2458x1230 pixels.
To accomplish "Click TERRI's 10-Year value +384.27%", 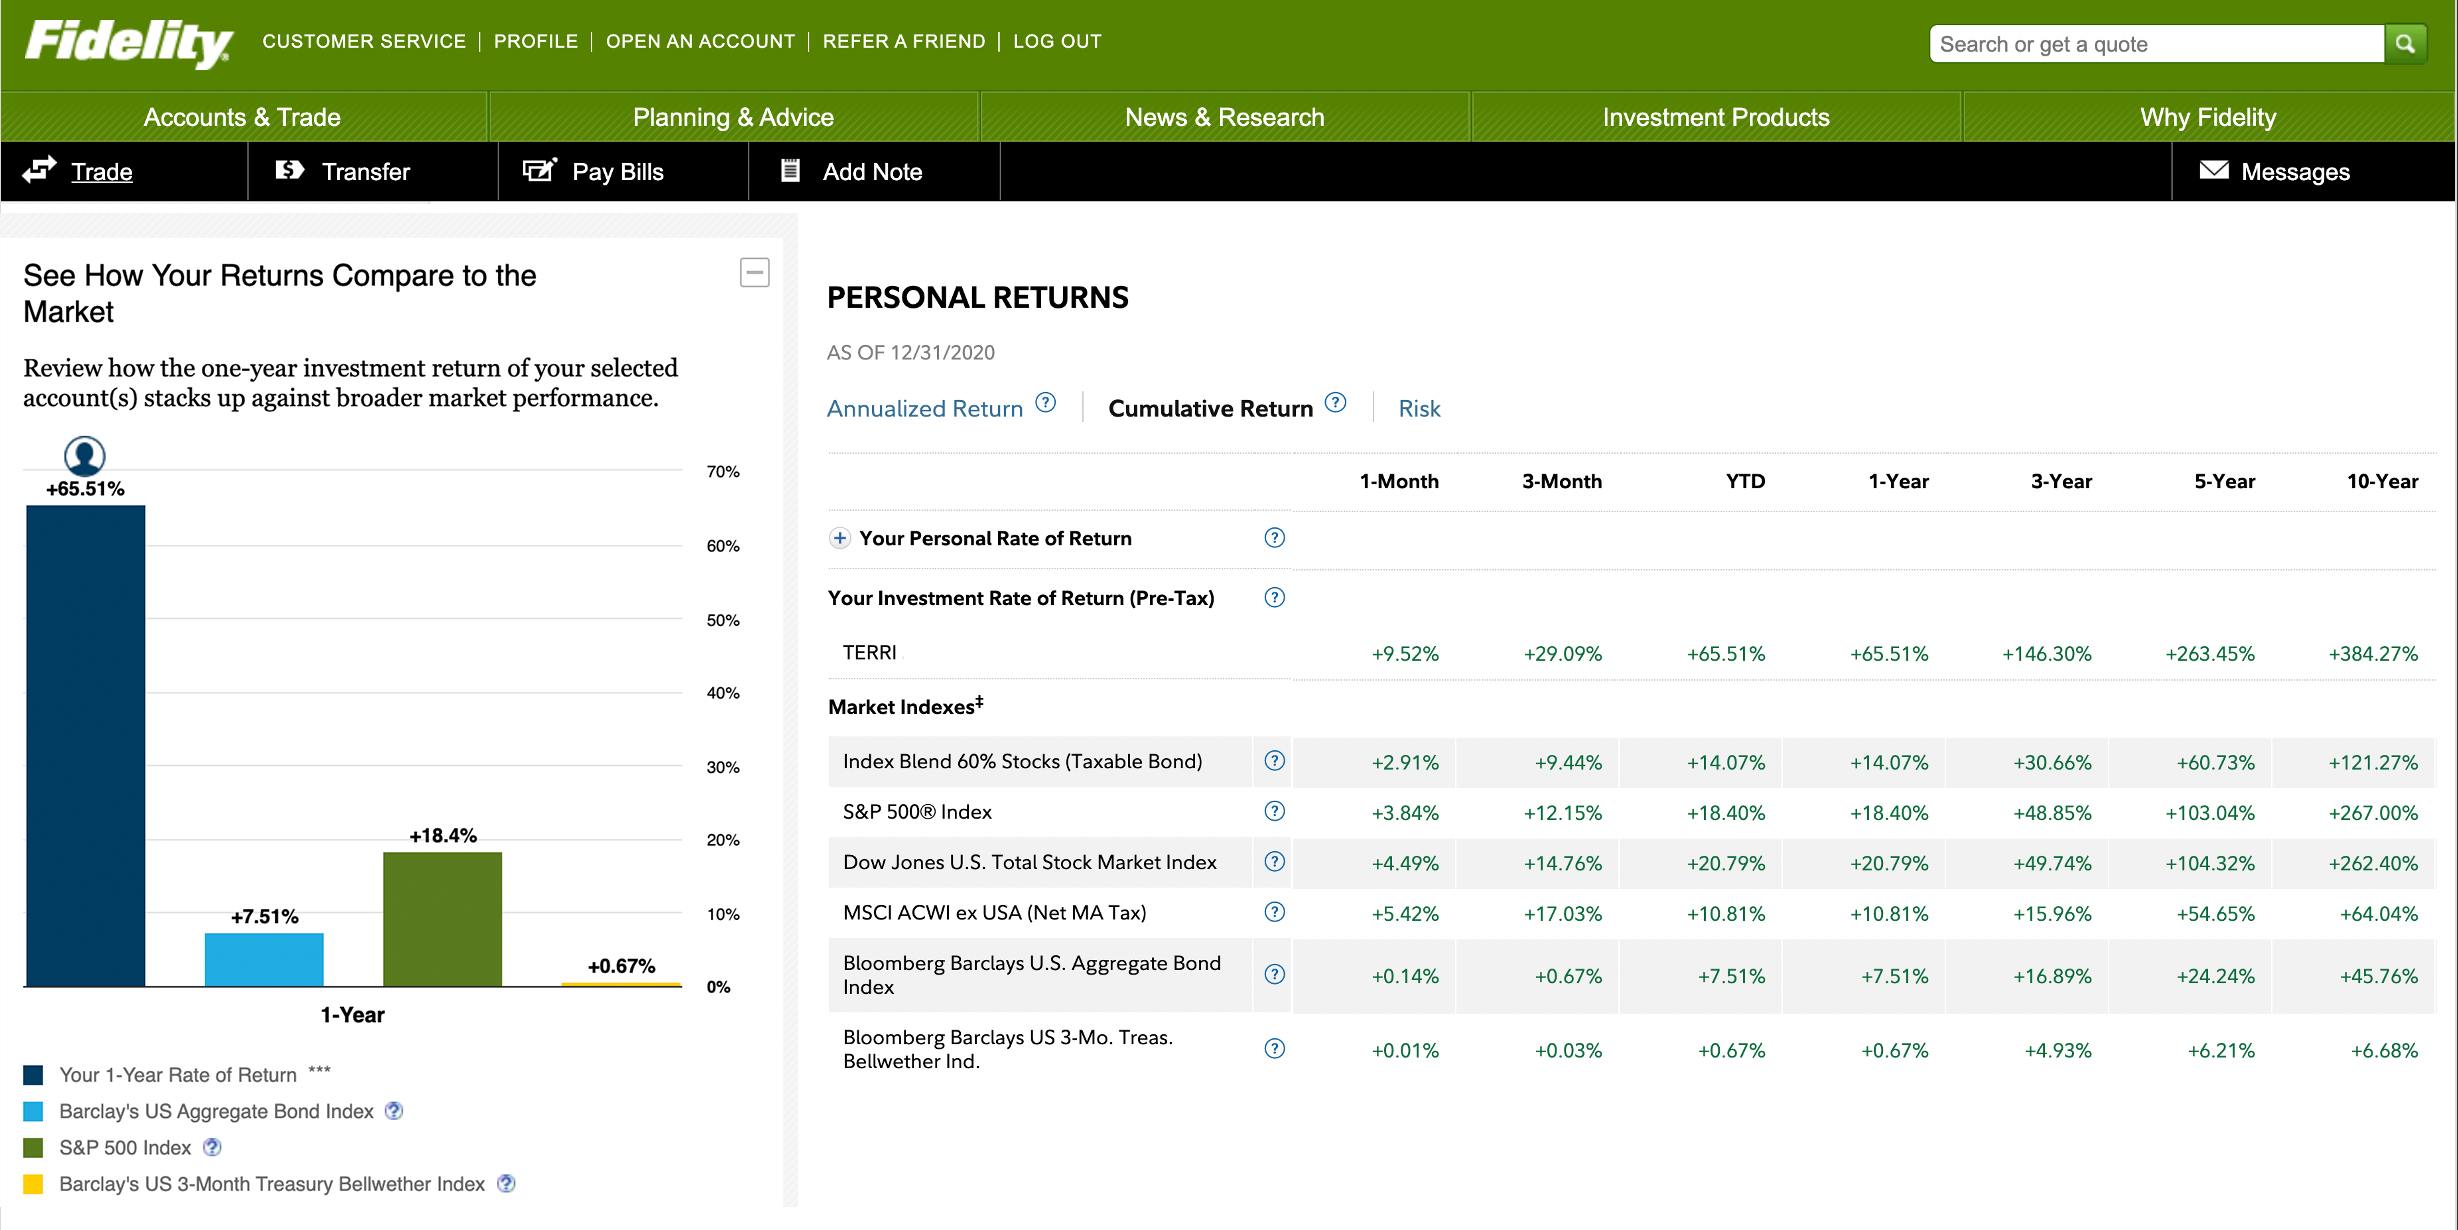I will (2373, 654).
